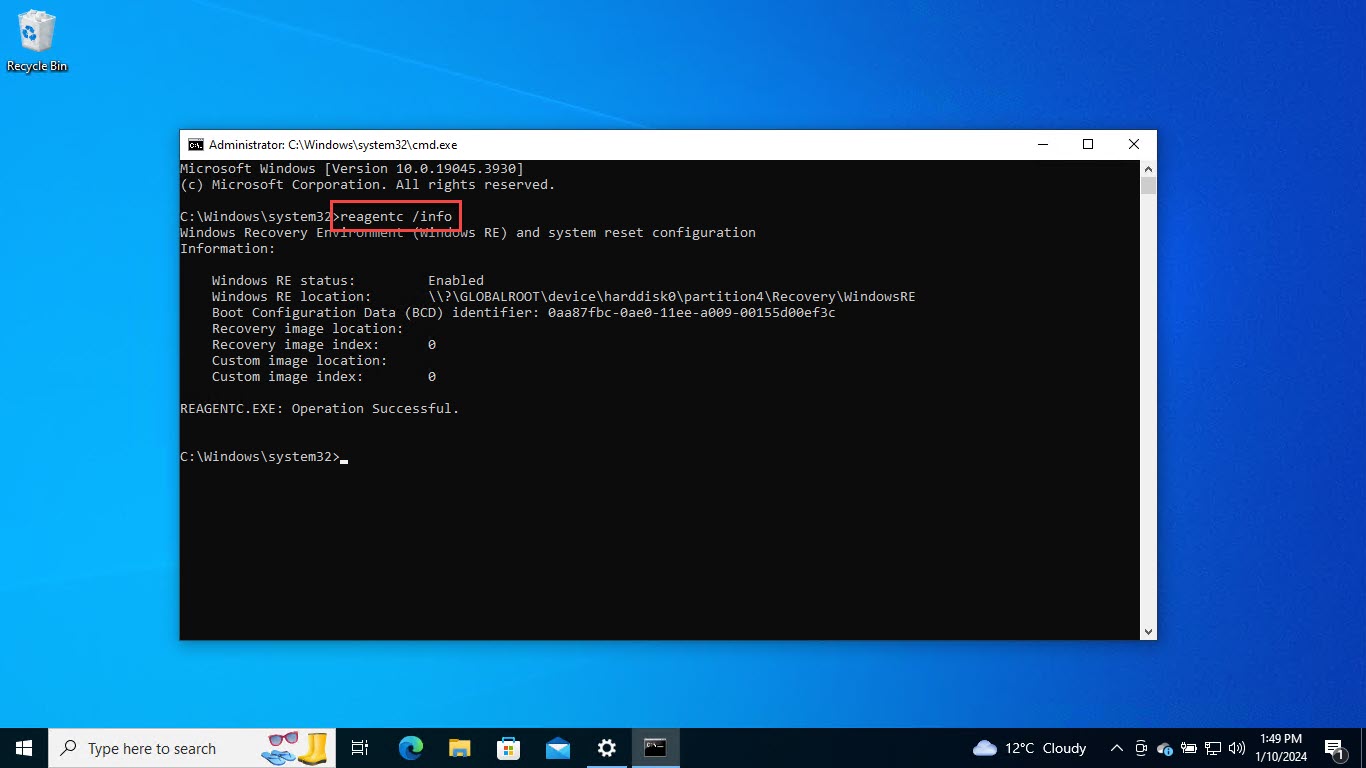Click the 'Custom image index: 0' line
The image size is (1366, 768).
324,377
